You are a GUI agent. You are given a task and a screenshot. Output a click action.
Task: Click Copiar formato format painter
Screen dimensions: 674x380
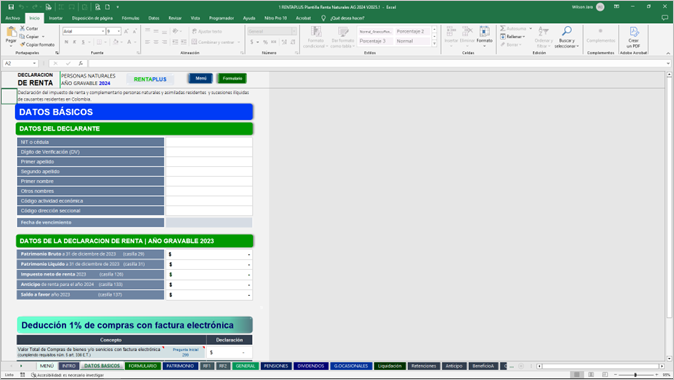pos(37,44)
